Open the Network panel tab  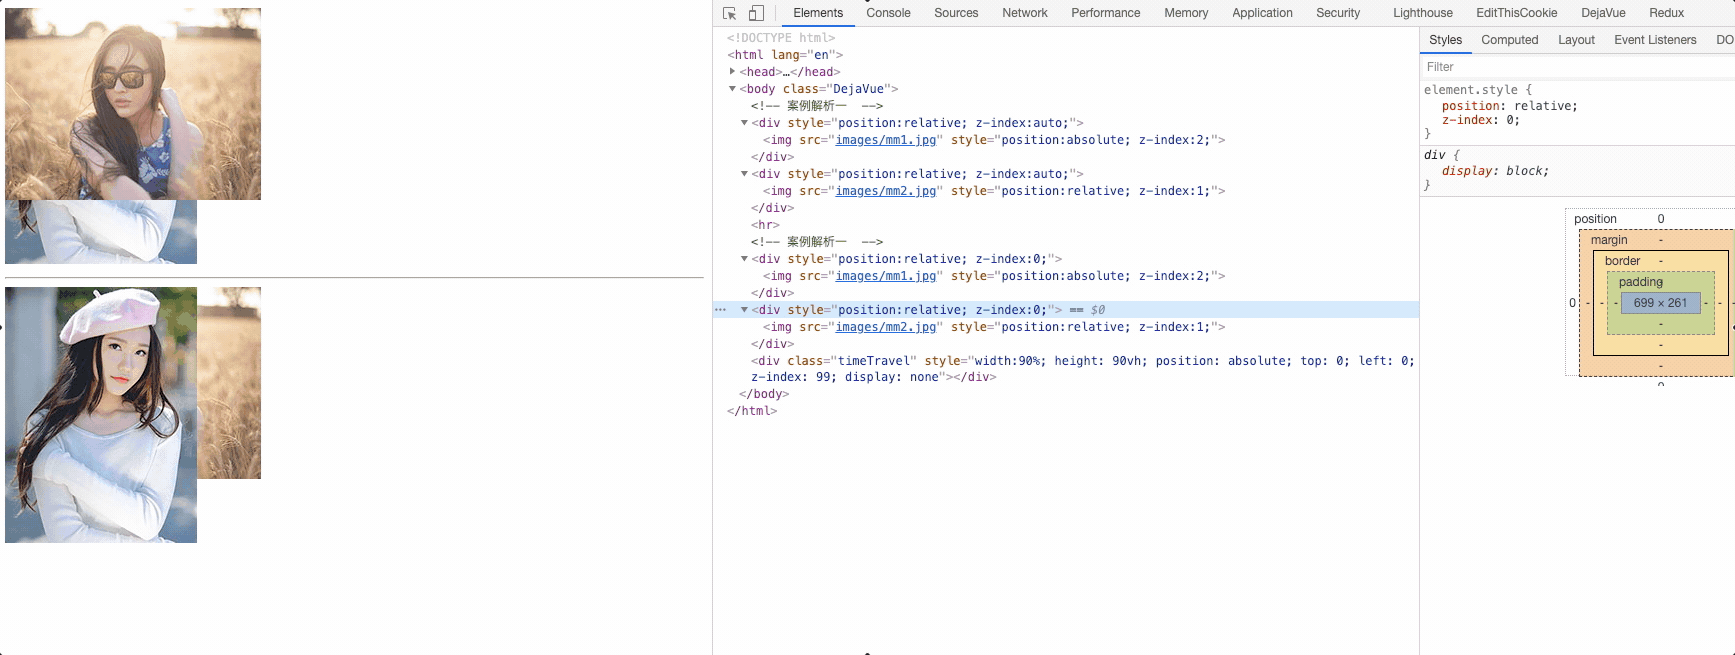1024,13
